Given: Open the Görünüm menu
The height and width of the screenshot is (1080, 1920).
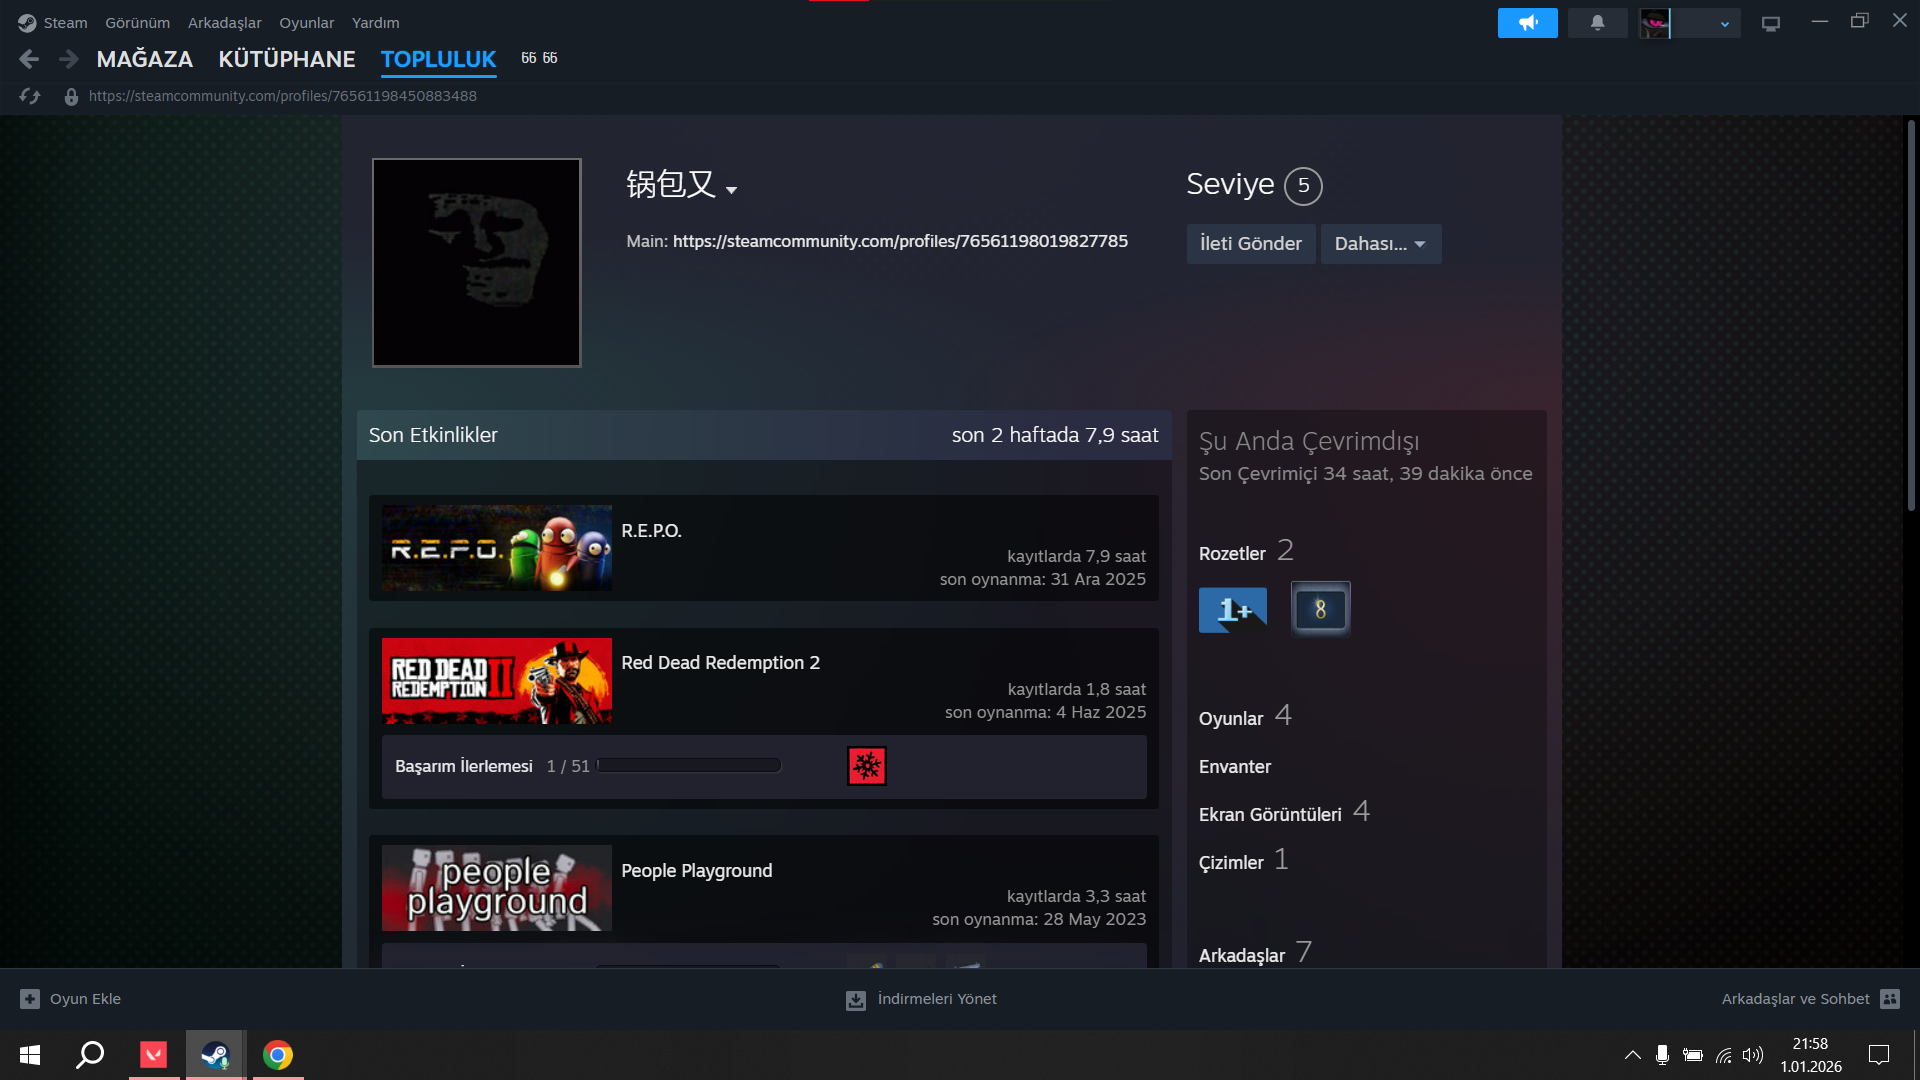Looking at the screenshot, I should (x=138, y=23).
